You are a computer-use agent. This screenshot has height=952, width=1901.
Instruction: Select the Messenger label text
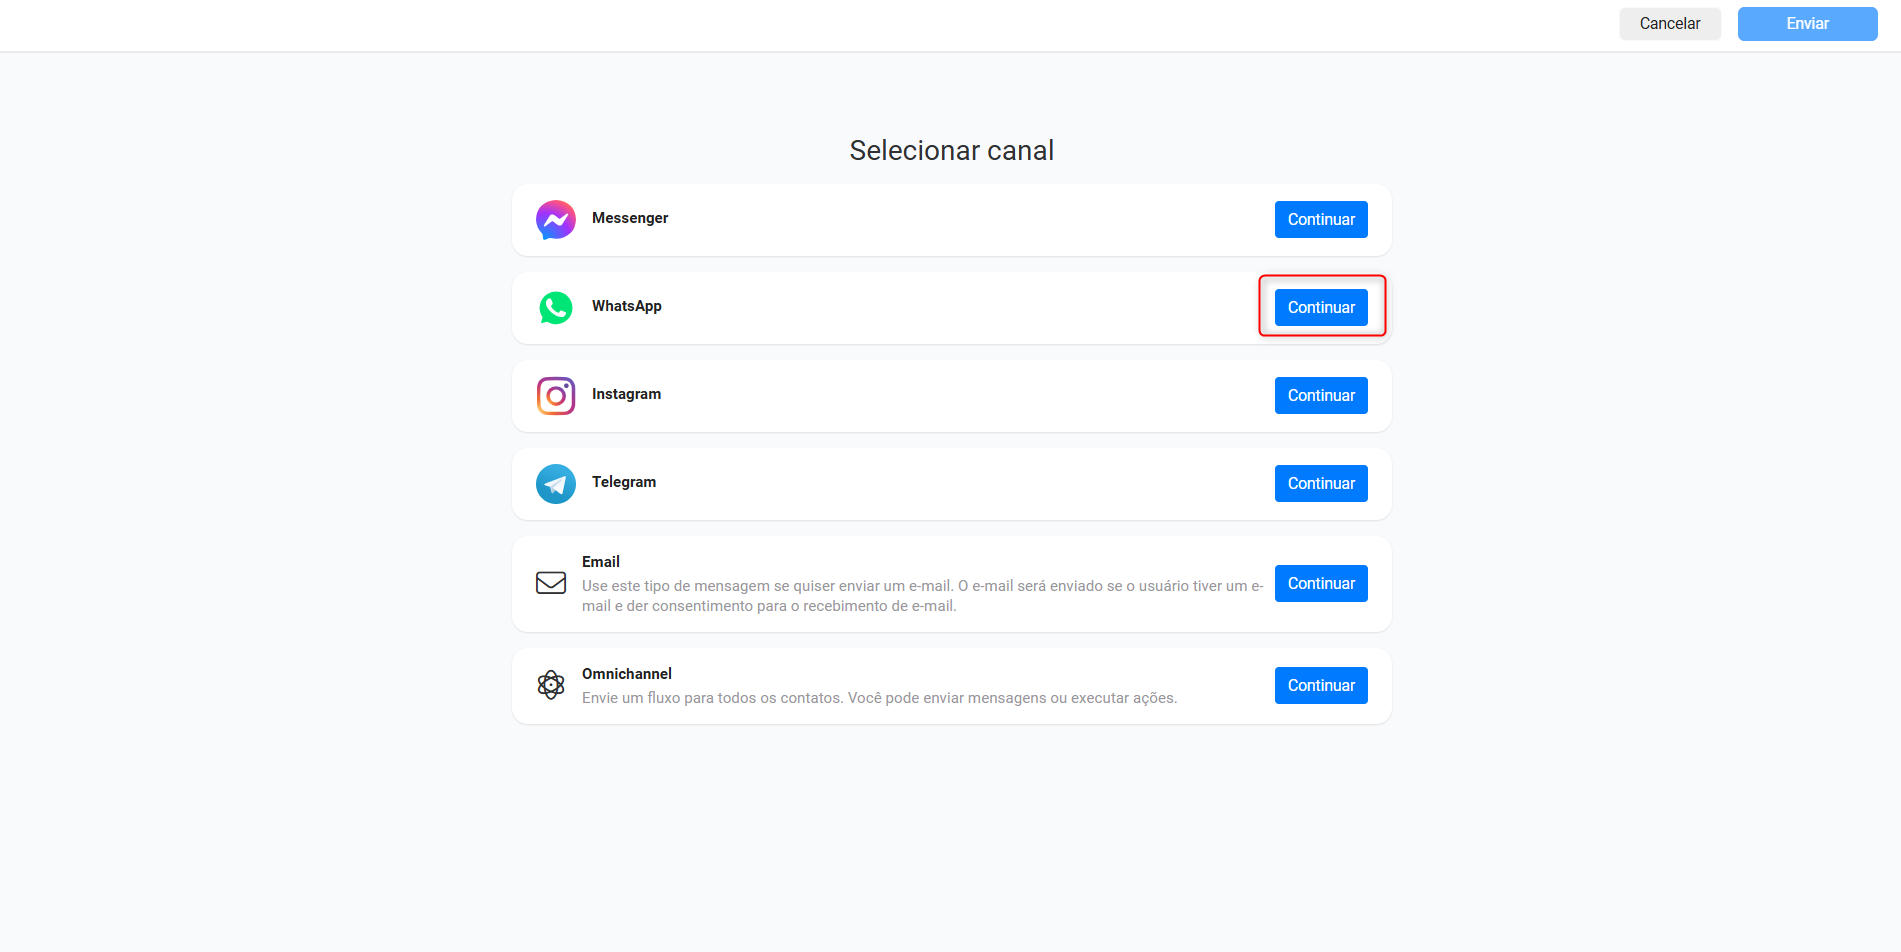[x=630, y=218]
